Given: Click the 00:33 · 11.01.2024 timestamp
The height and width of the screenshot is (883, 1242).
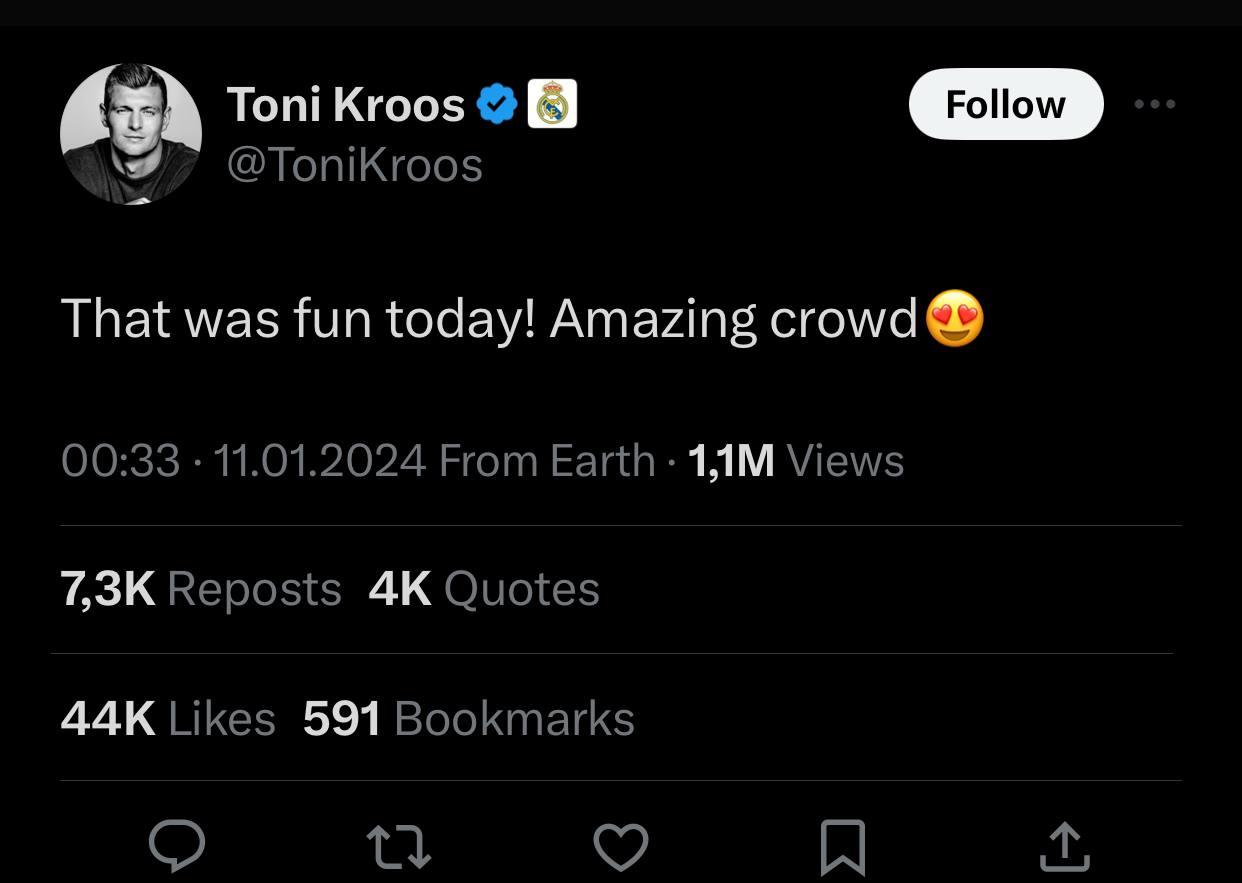Looking at the screenshot, I should coord(243,461).
